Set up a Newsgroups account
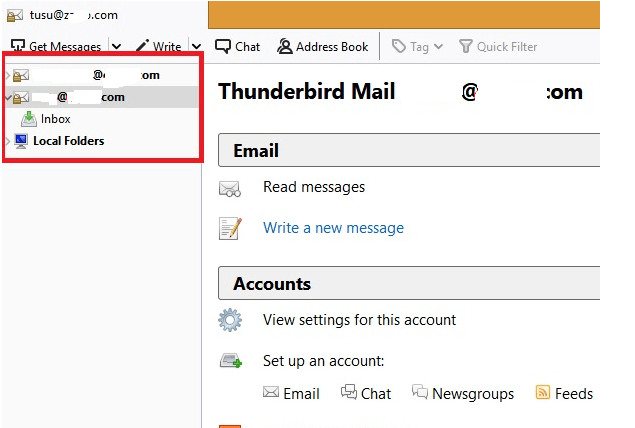Image resolution: width=635 pixels, height=428 pixels. 463,393
